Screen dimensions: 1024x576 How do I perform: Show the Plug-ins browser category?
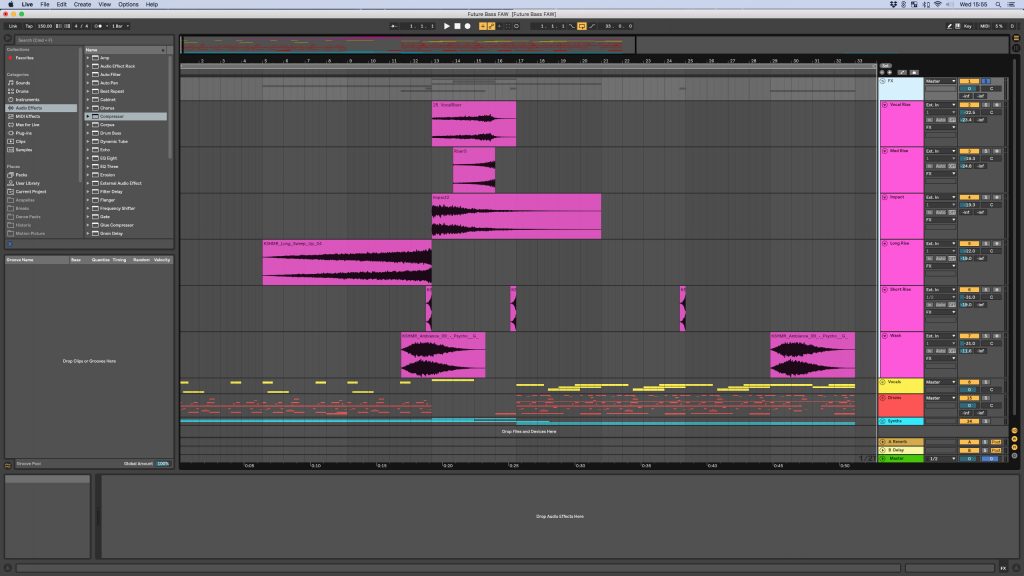pyautogui.click(x=23, y=133)
